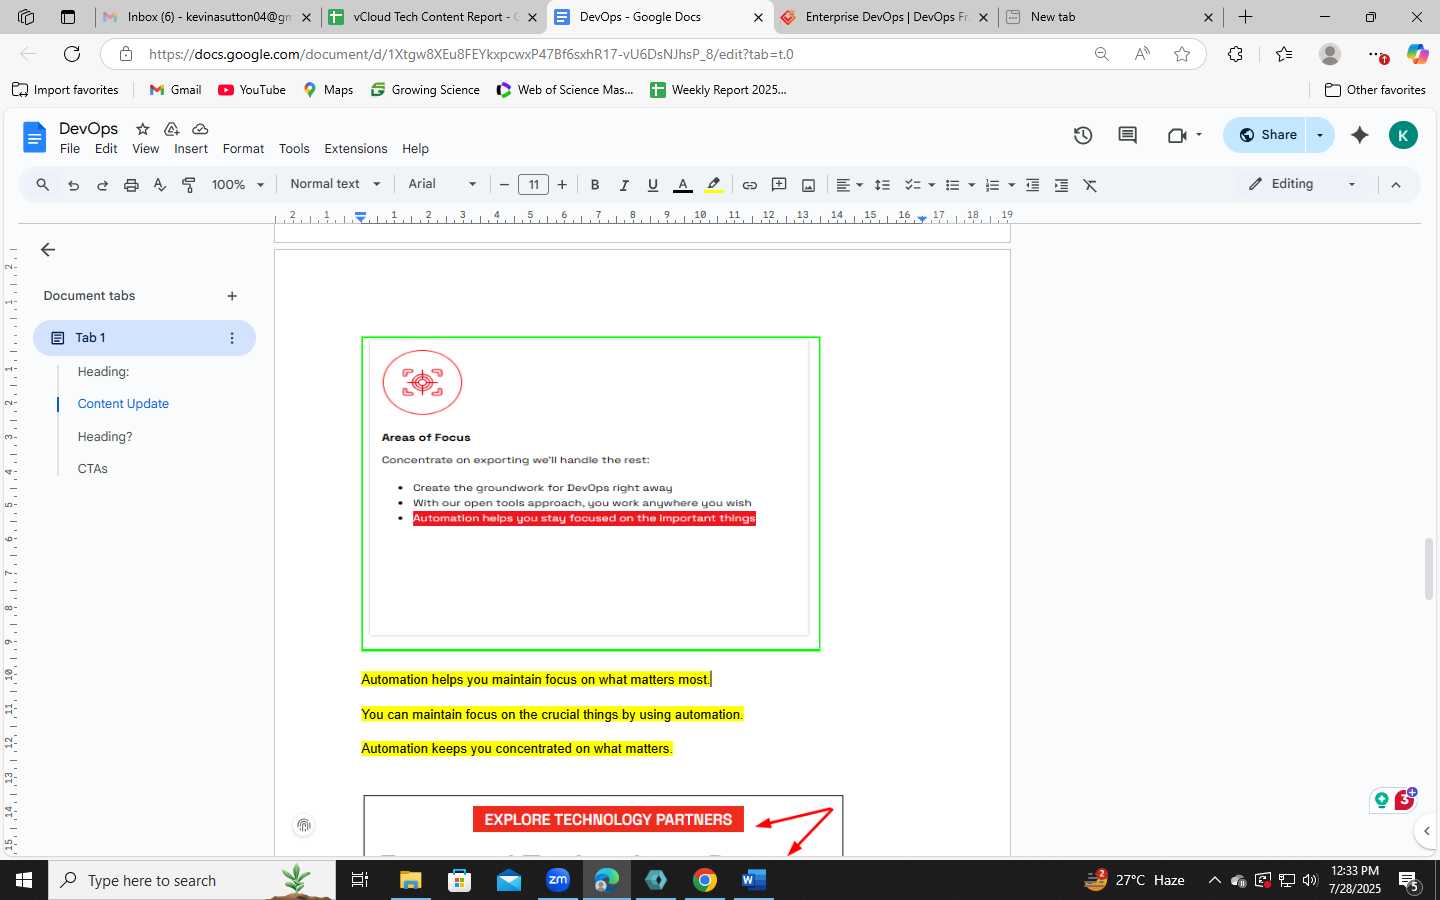Open Docs home icon

tap(34, 137)
